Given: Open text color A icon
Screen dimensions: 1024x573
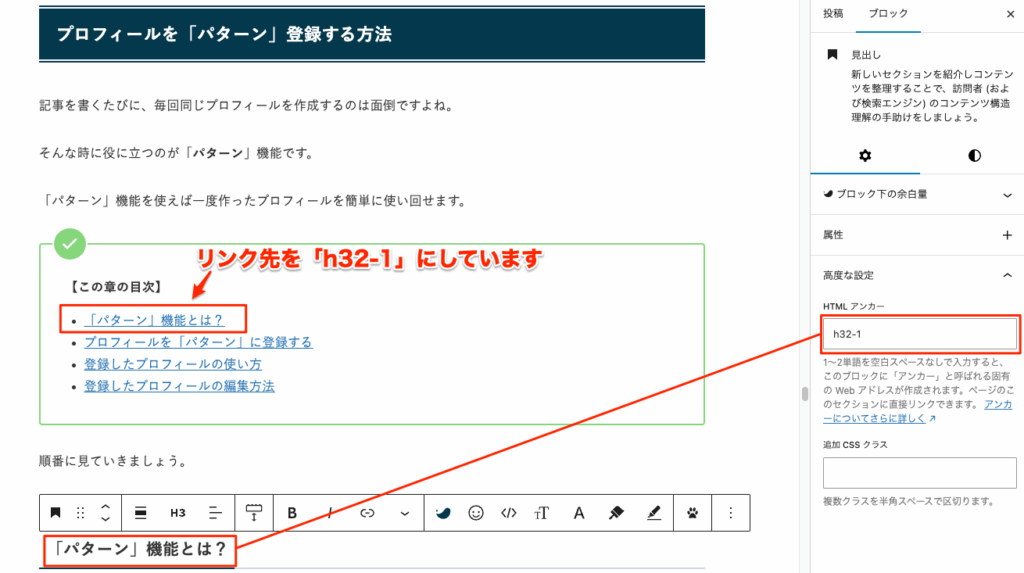Looking at the screenshot, I should [579, 513].
